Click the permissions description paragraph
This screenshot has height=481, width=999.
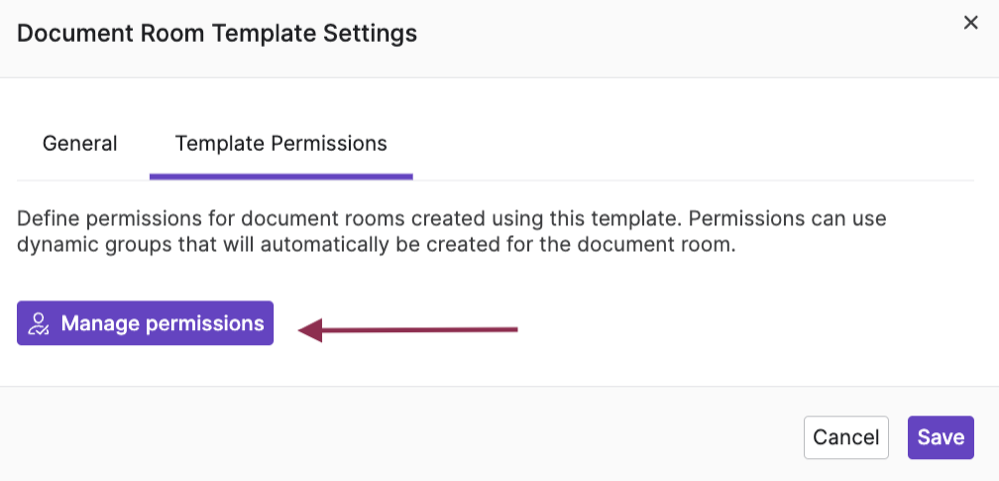coord(450,231)
